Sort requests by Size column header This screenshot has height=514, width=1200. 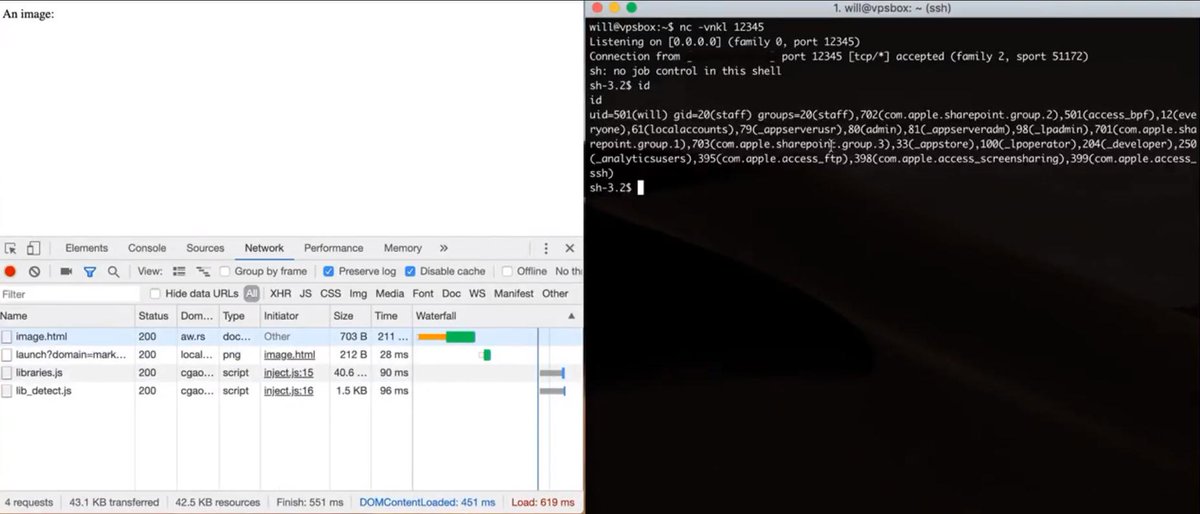click(x=349, y=316)
